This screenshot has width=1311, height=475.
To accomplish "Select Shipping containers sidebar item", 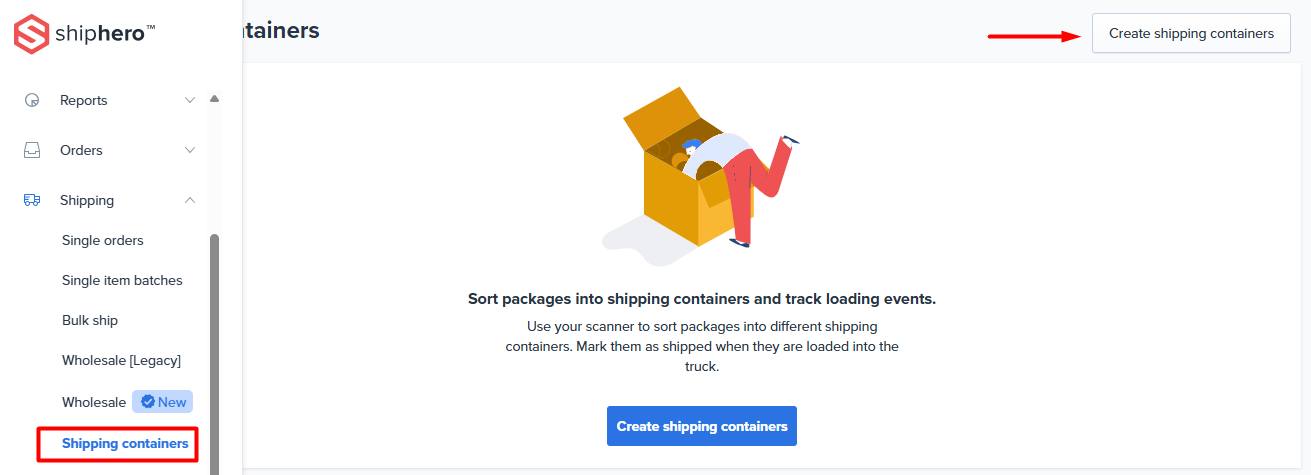I will coord(125,443).
